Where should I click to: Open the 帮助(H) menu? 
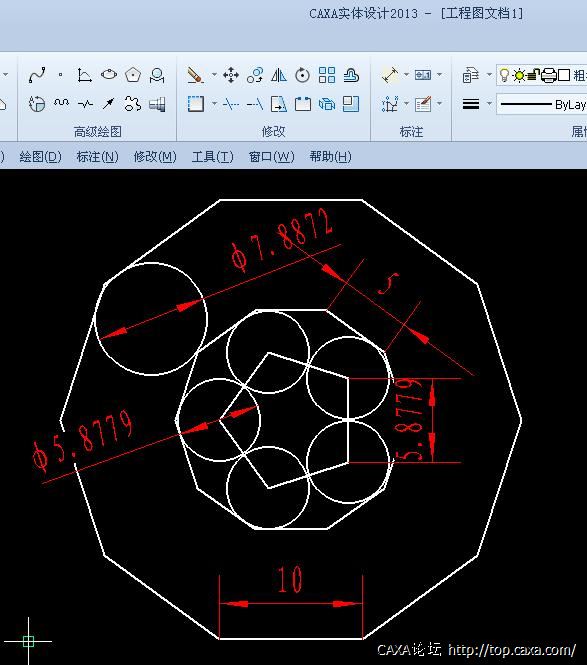pyautogui.click(x=330, y=157)
